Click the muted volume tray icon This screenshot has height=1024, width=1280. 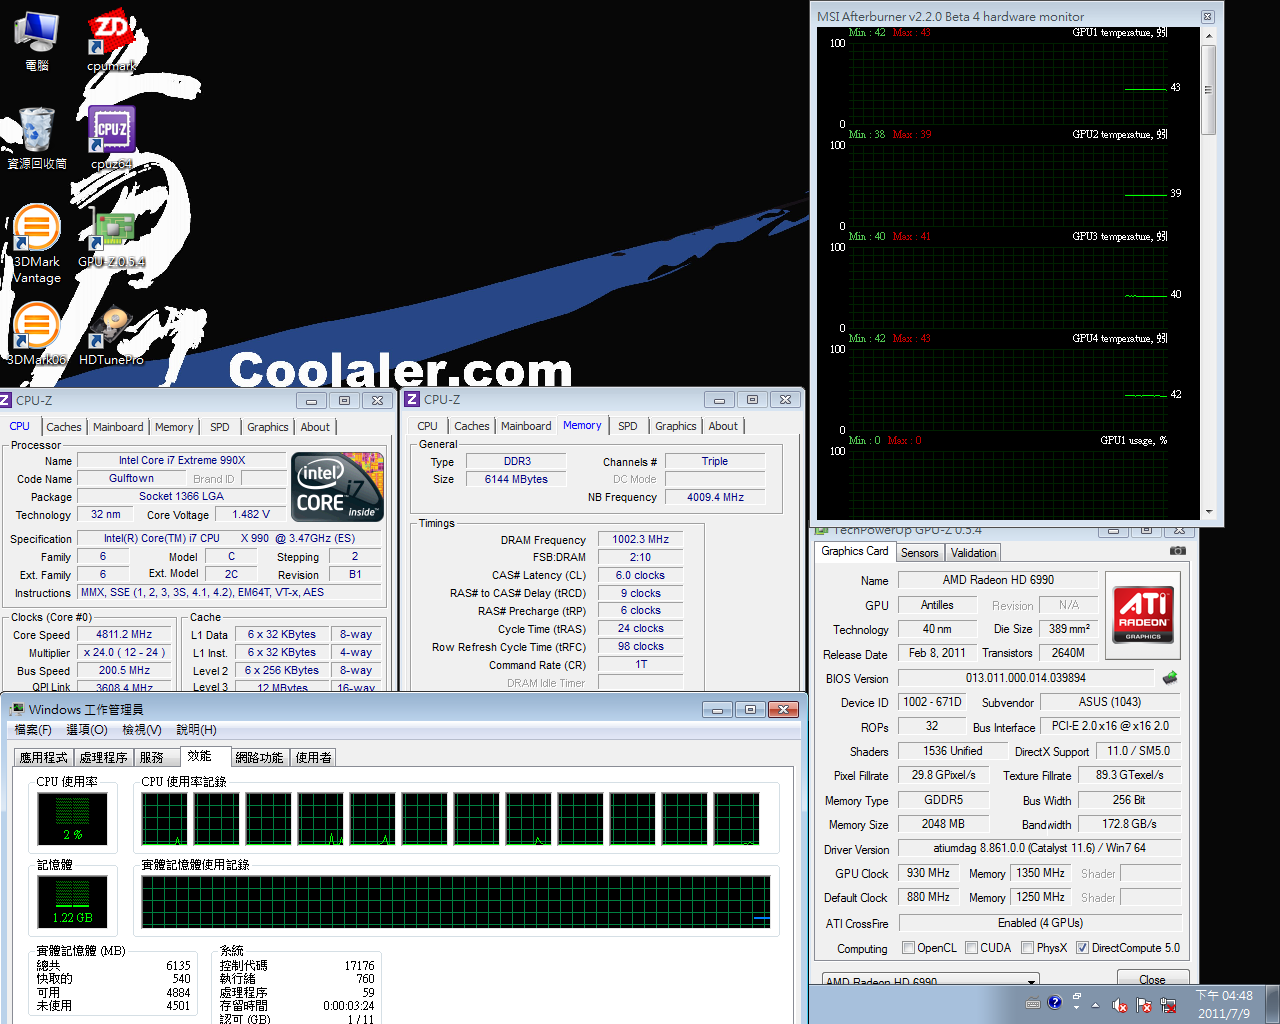(1120, 1005)
